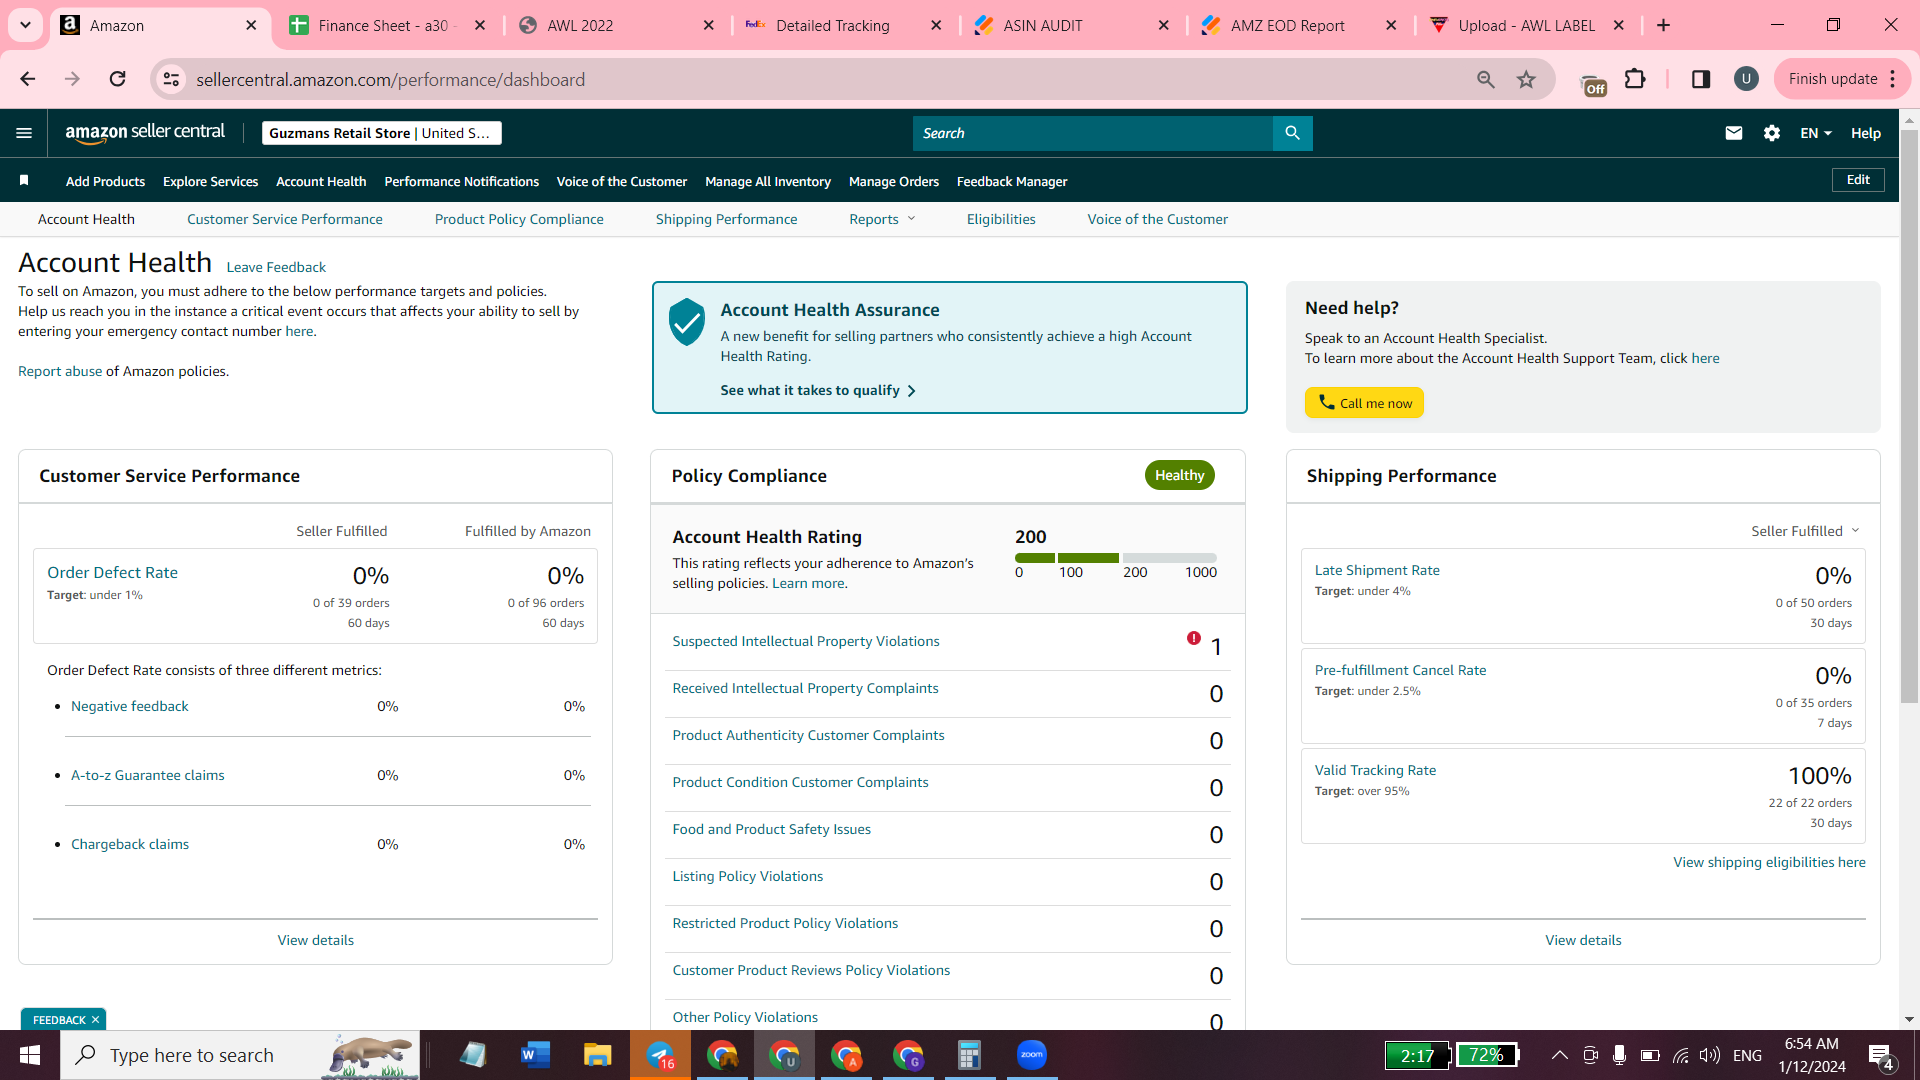This screenshot has height=1080, width=1920.
Task: Open Suspected Intellectual Property Violations link
Action: [806, 641]
